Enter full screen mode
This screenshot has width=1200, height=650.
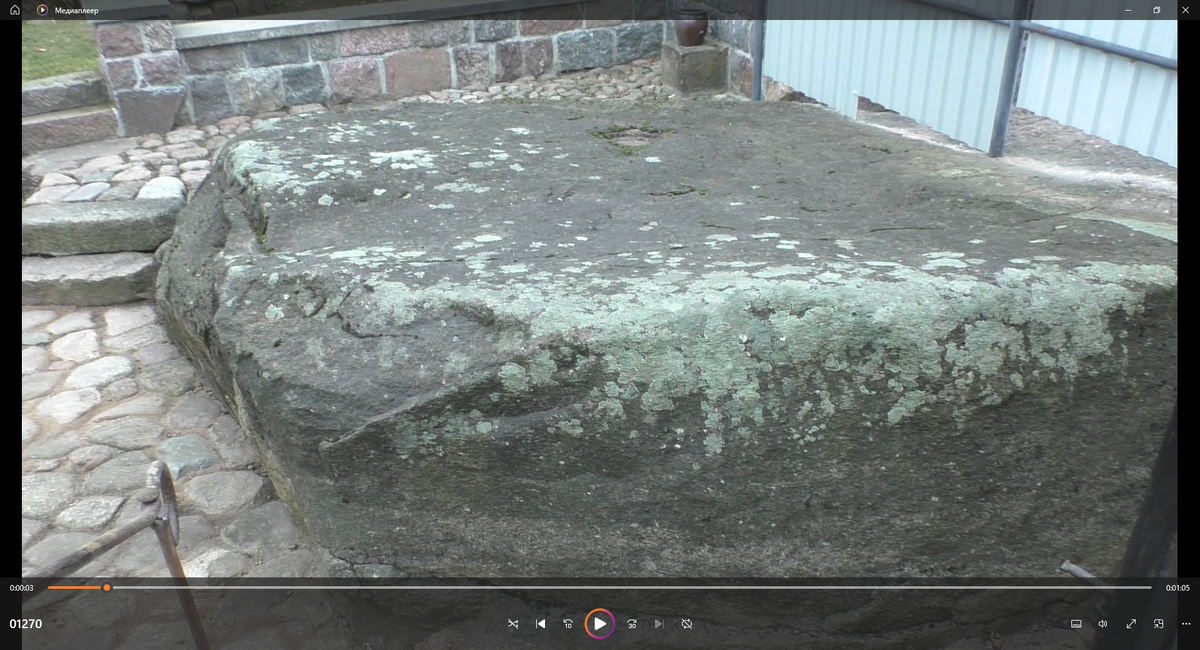coord(1131,624)
